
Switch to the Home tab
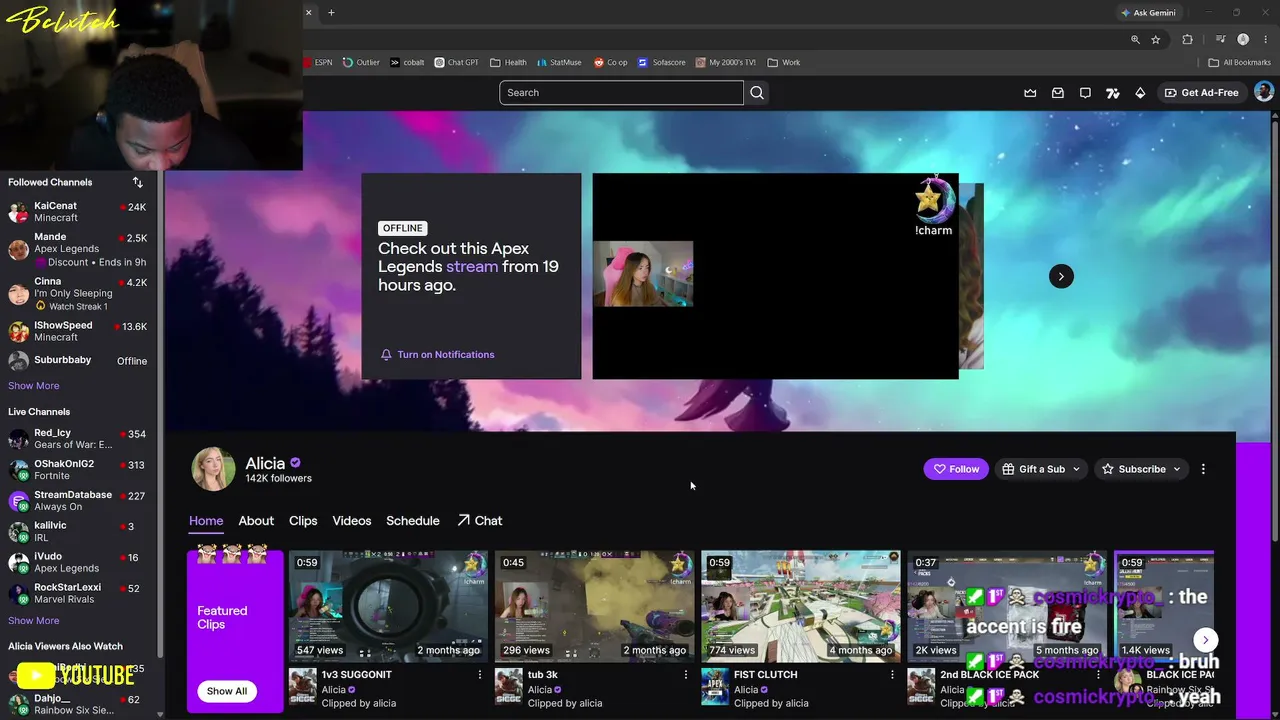206,521
